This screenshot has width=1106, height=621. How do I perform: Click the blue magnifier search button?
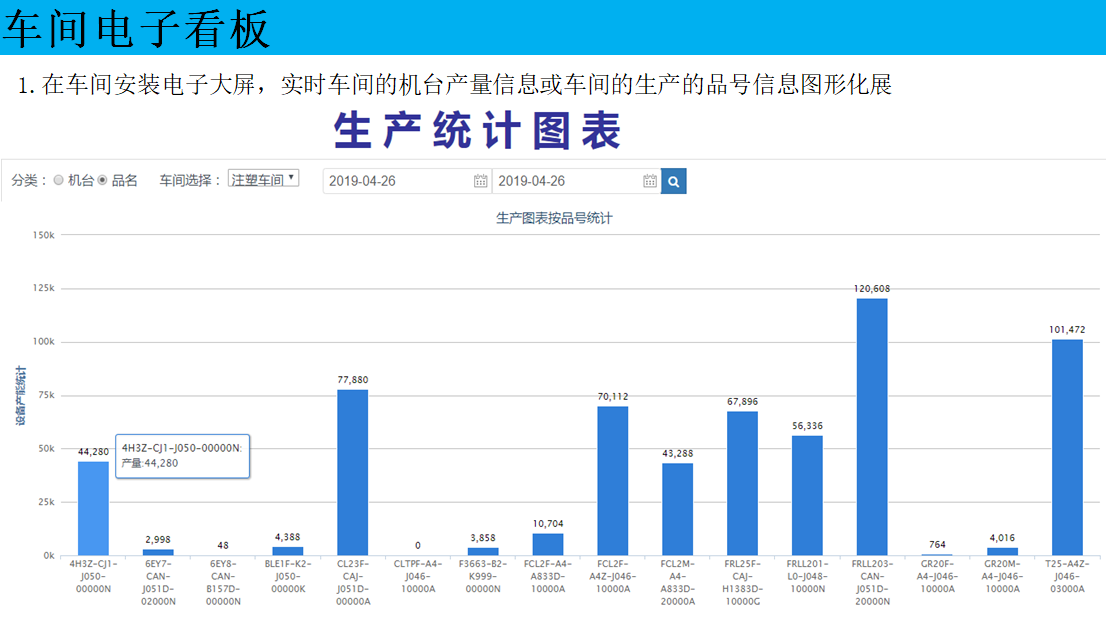[674, 181]
